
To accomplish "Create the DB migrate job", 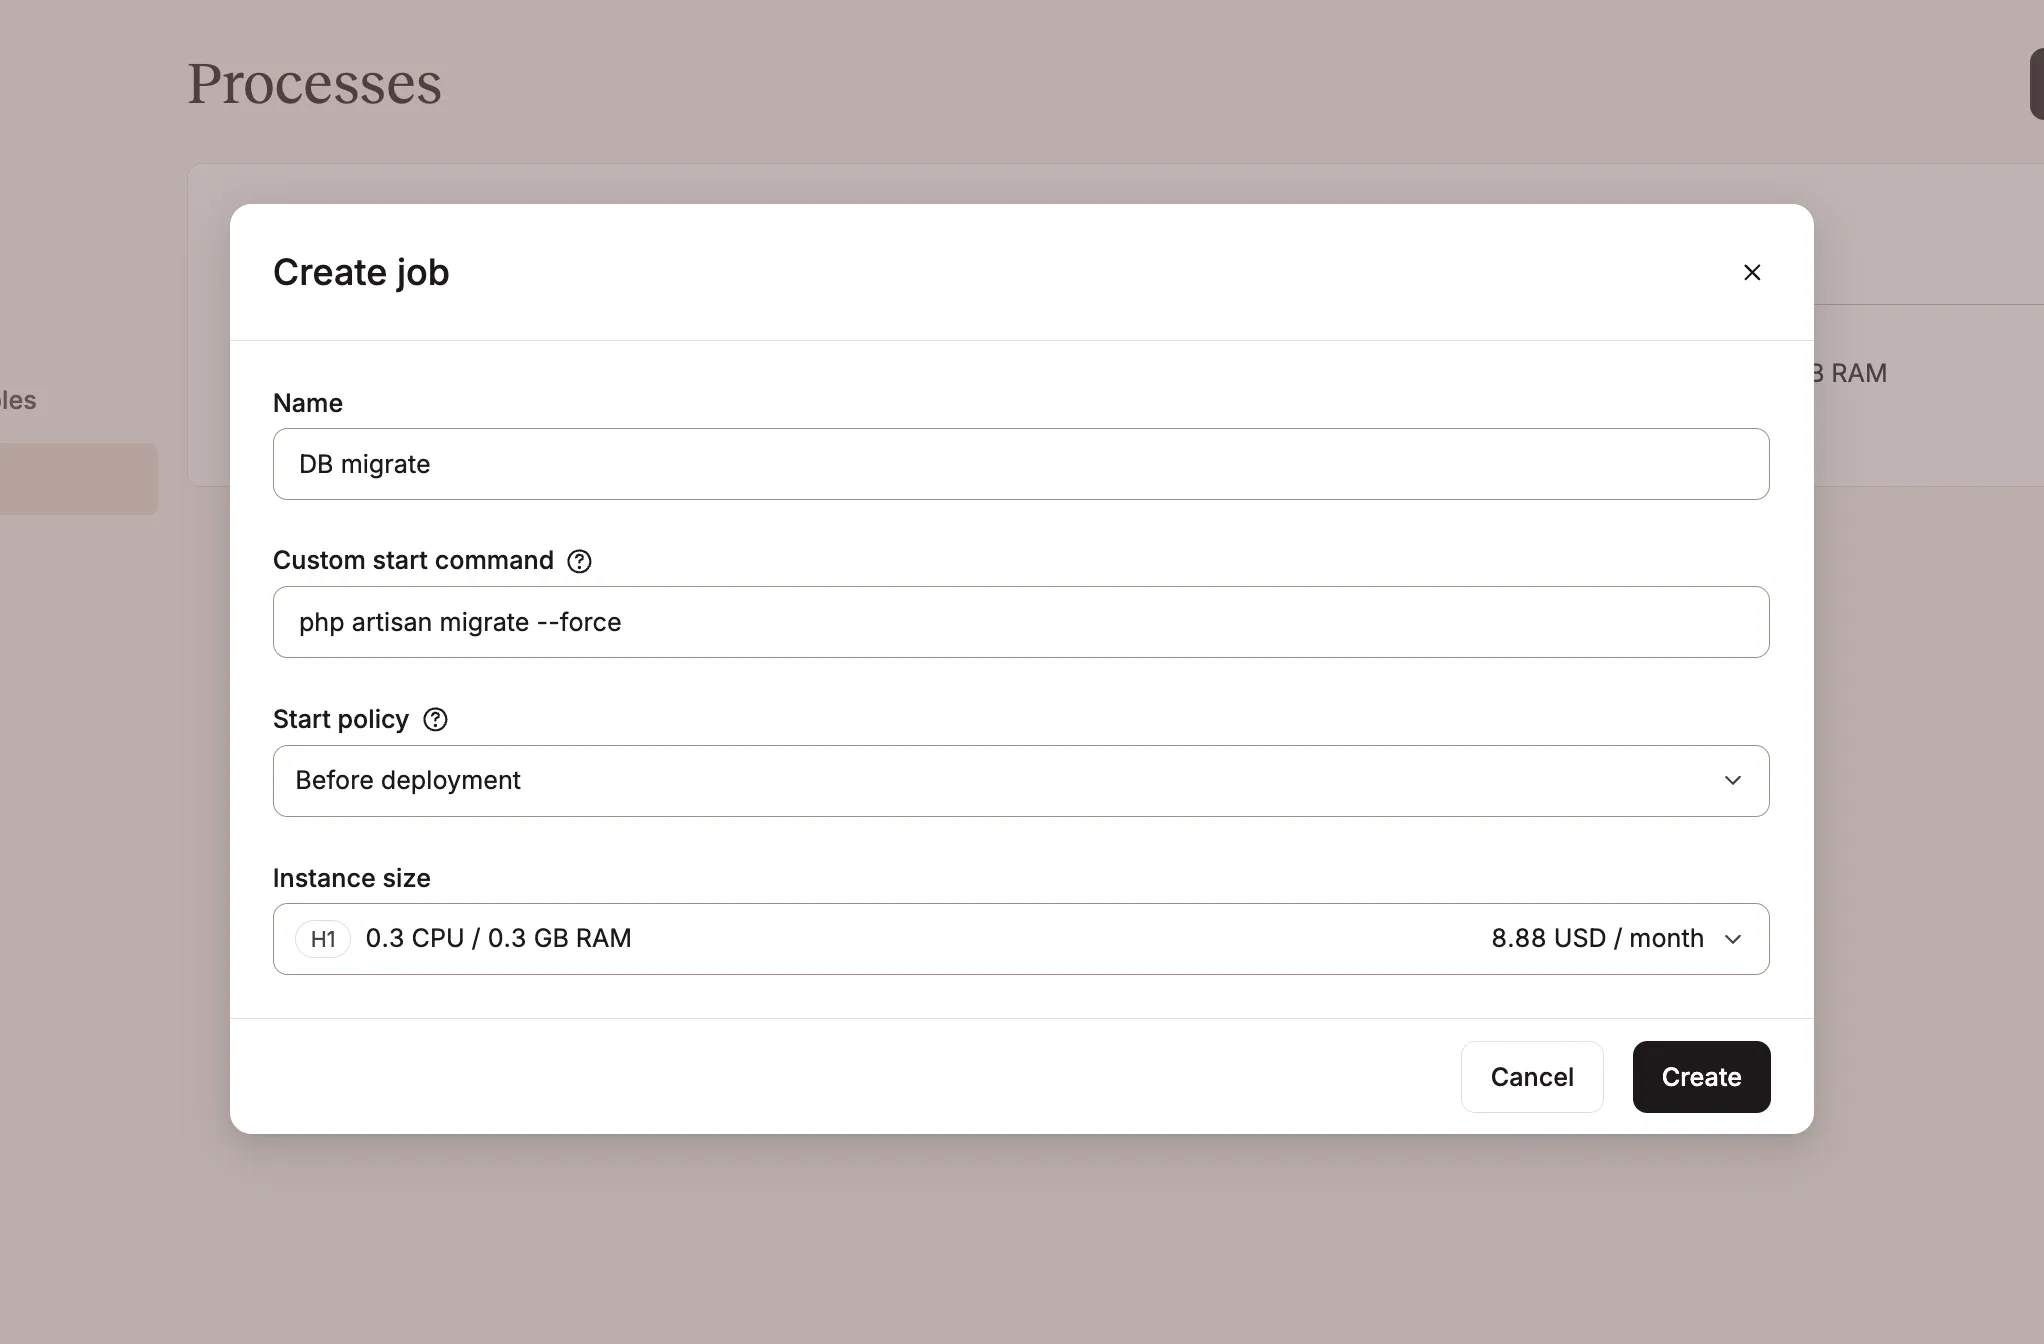I will pos(1701,1077).
